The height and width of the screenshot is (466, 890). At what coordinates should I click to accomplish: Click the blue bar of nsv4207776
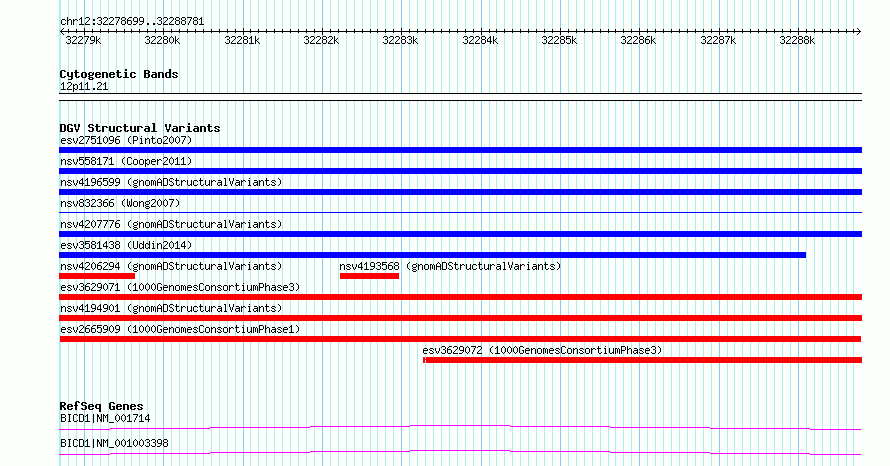pyautogui.click(x=460, y=234)
